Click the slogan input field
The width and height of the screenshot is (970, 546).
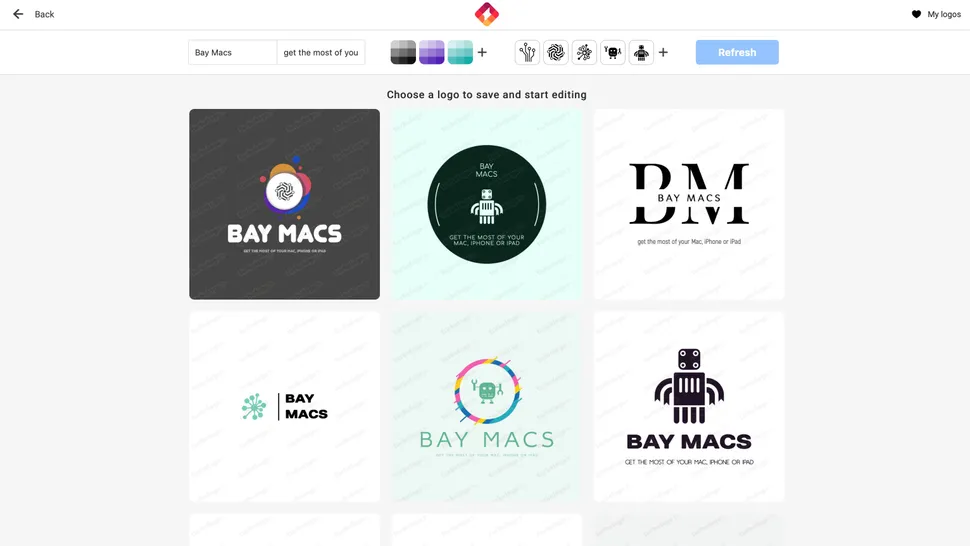click(320, 52)
